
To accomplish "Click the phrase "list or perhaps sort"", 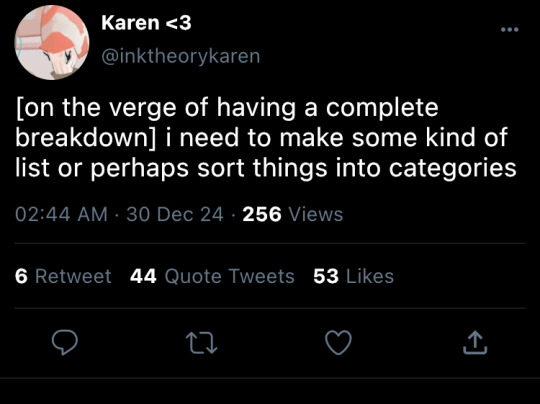I will point(130,169).
